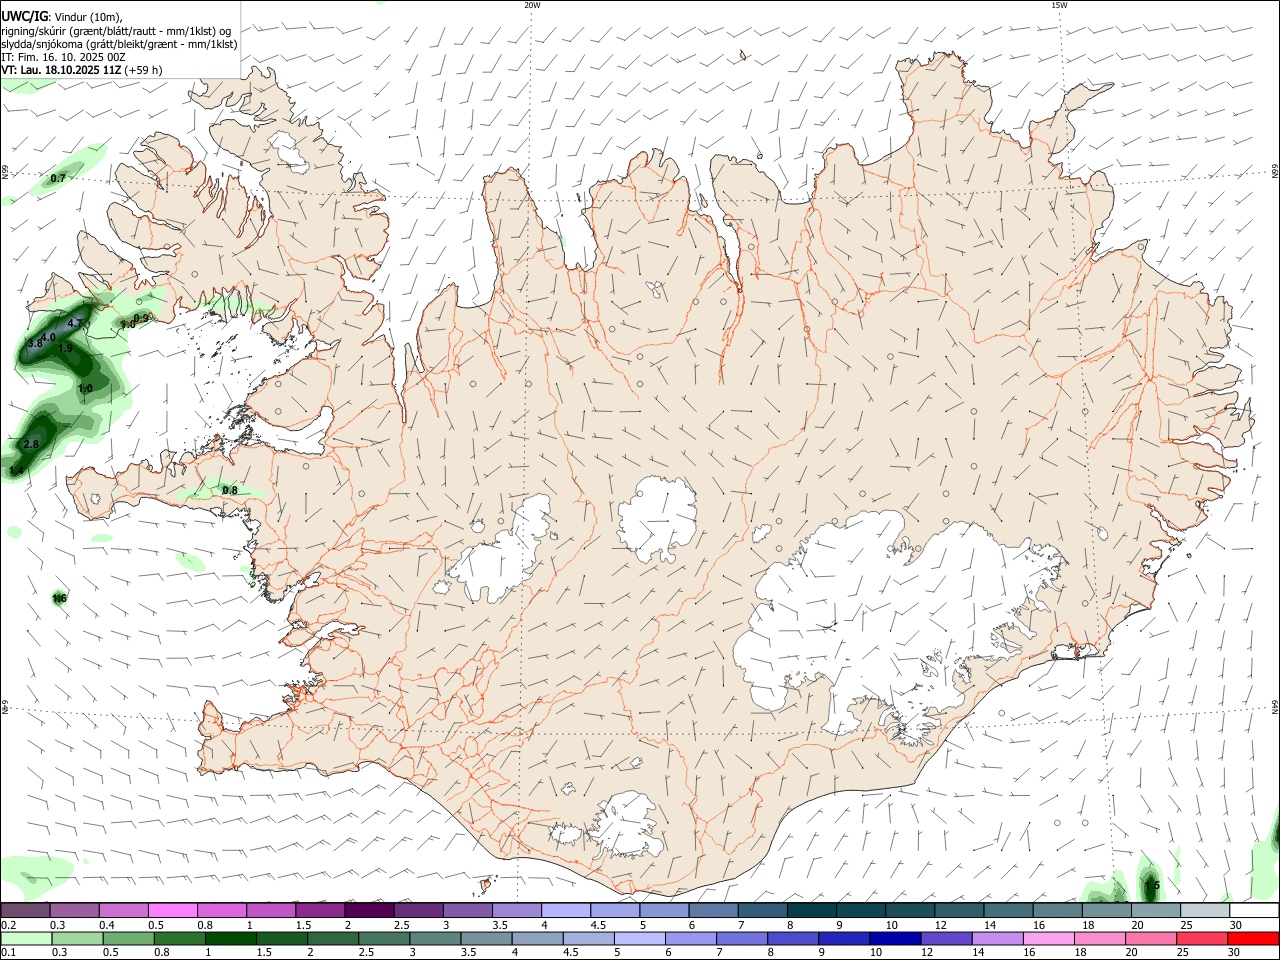Image resolution: width=1280 pixels, height=960 pixels.
Task: Pick the medium green rain swatch between 0.5 and 0.8
Action: pyautogui.click(x=128, y=938)
